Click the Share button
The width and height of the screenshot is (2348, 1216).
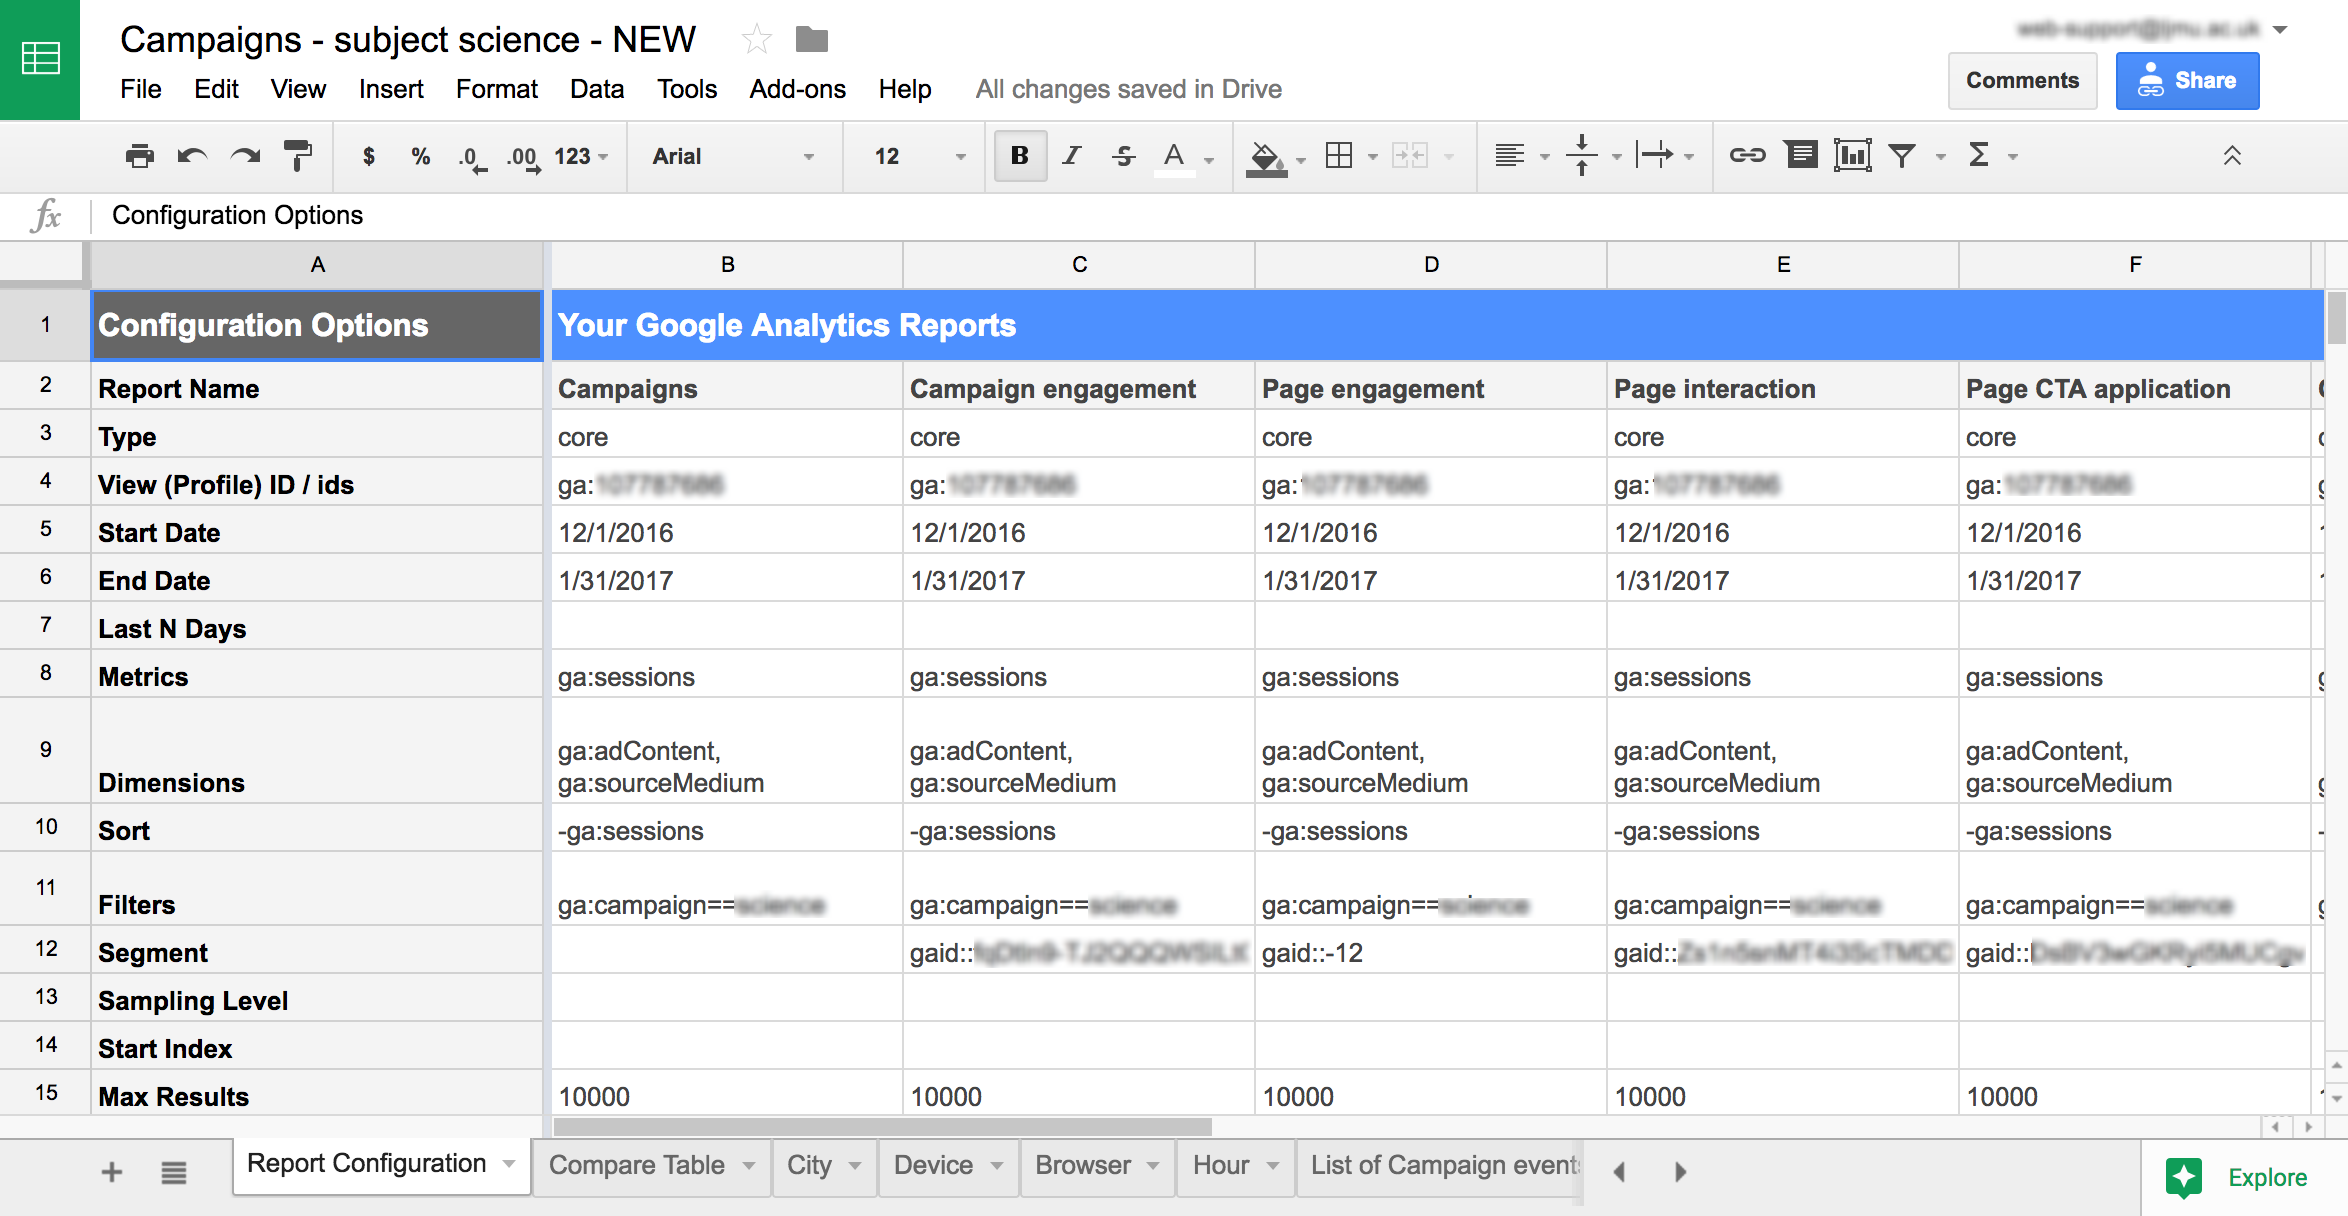2187,81
